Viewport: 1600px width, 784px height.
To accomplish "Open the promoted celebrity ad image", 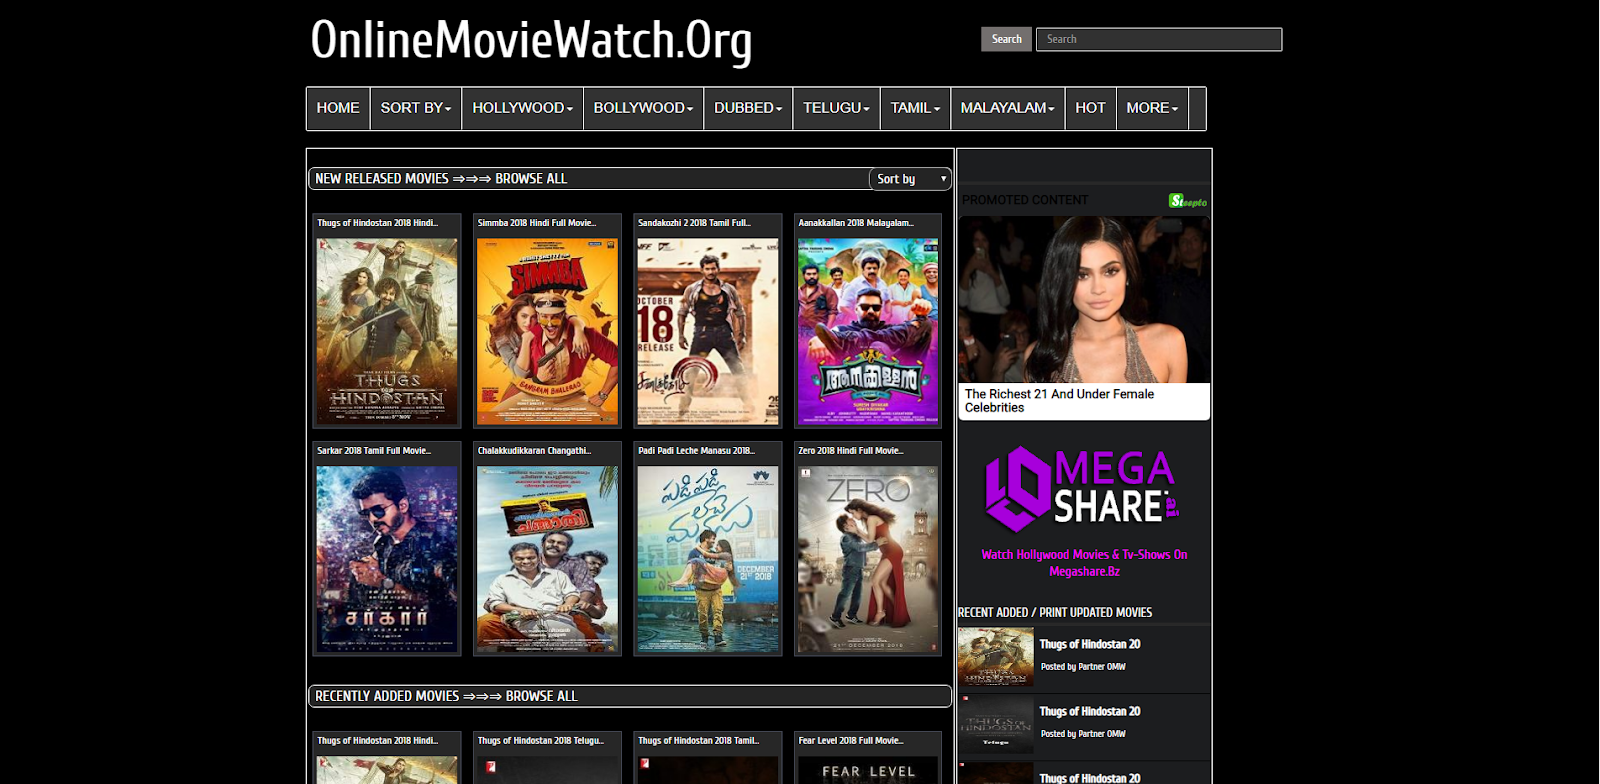I will pyautogui.click(x=1084, y=300).
